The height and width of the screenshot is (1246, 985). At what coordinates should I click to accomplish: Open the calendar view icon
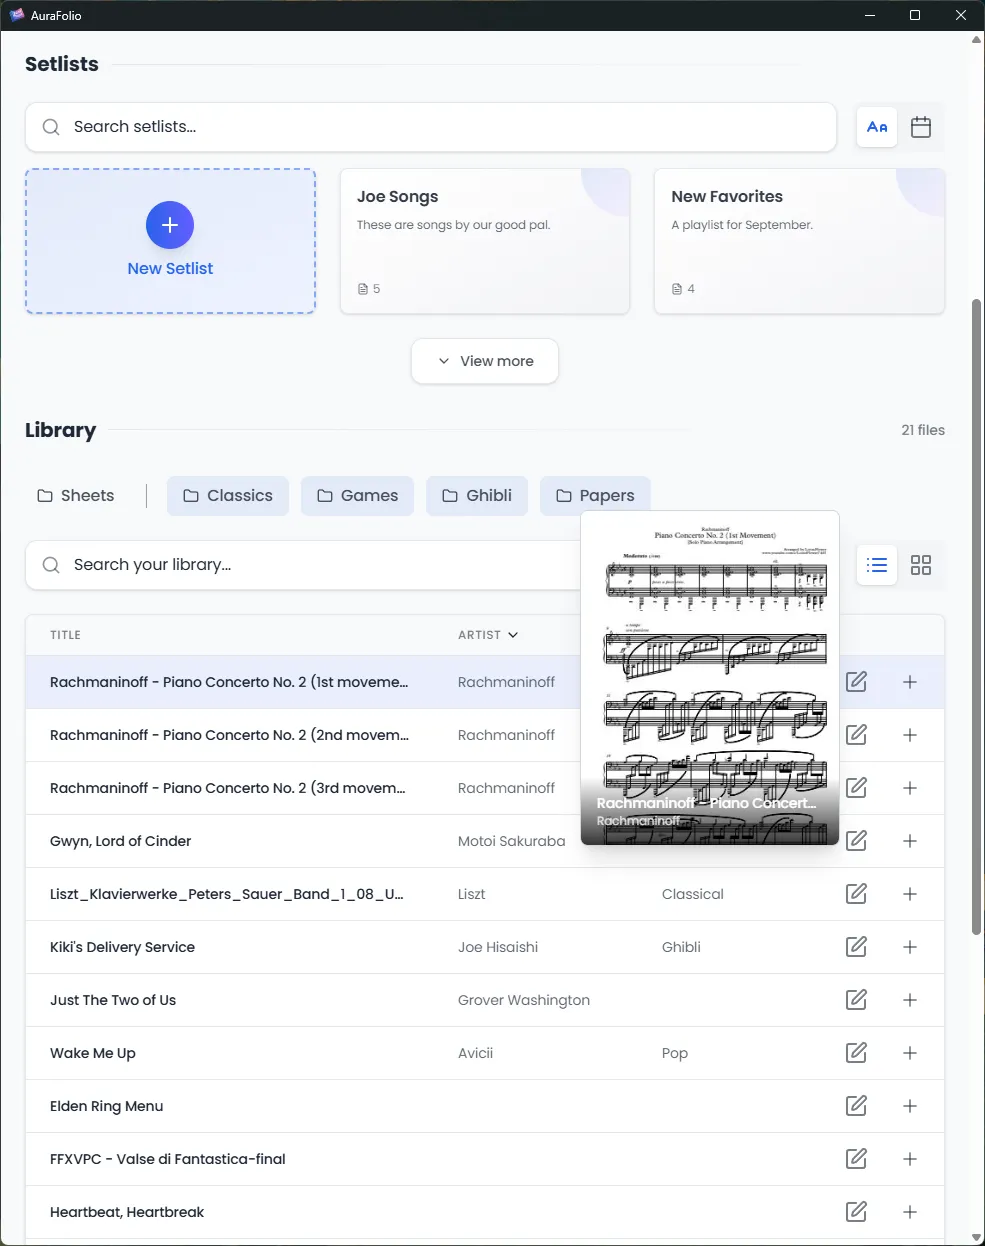920,127
